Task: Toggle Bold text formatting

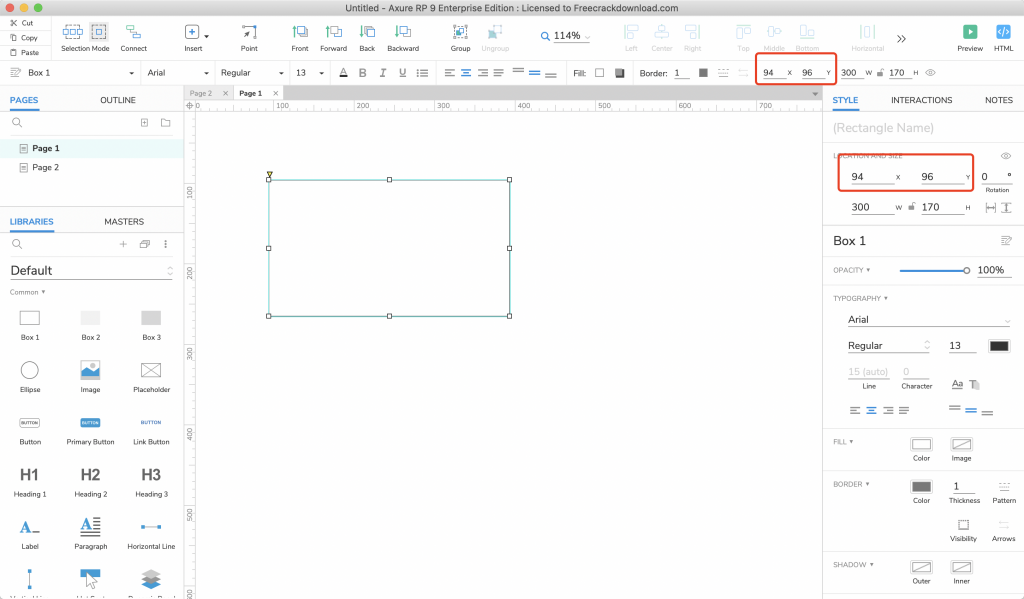Action: point(363,73)
